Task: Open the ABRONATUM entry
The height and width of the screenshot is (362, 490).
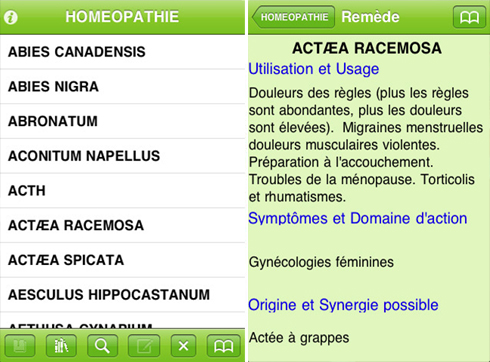Action: (122, 121)
